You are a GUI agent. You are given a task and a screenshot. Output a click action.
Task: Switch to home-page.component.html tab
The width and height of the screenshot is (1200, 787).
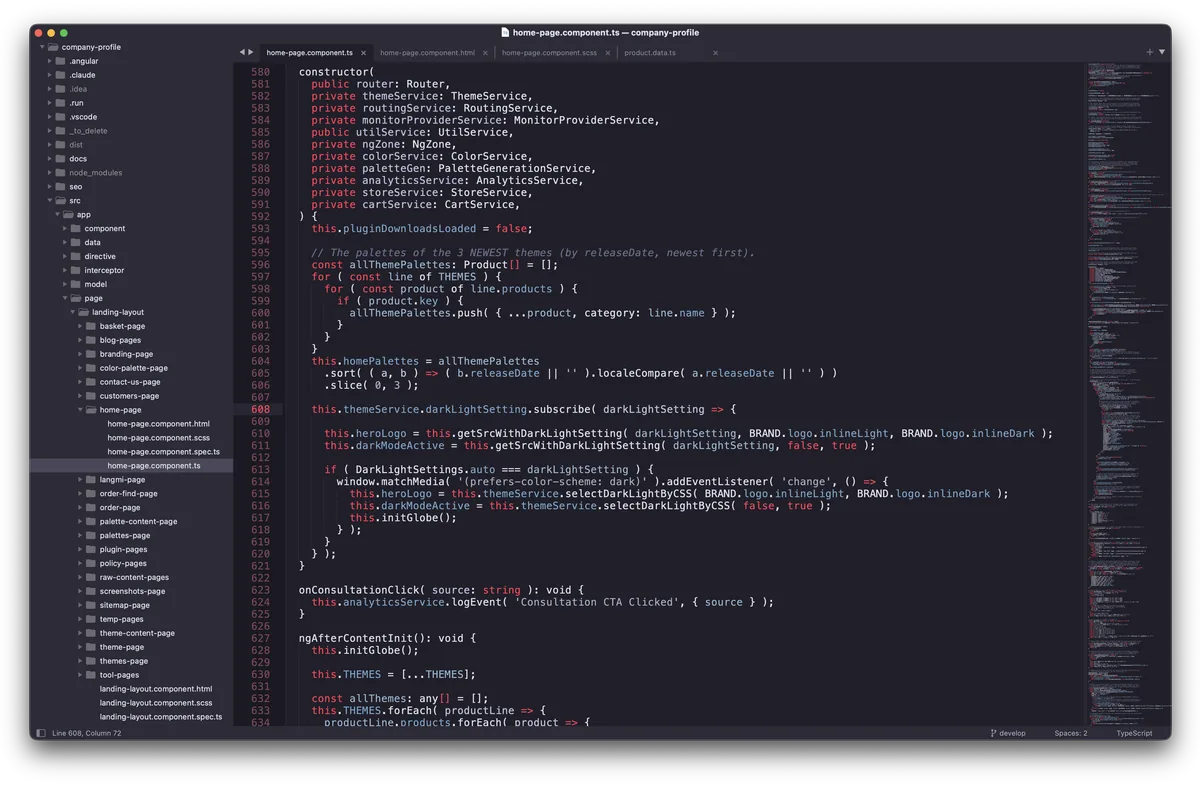click(x=428, y=53)
